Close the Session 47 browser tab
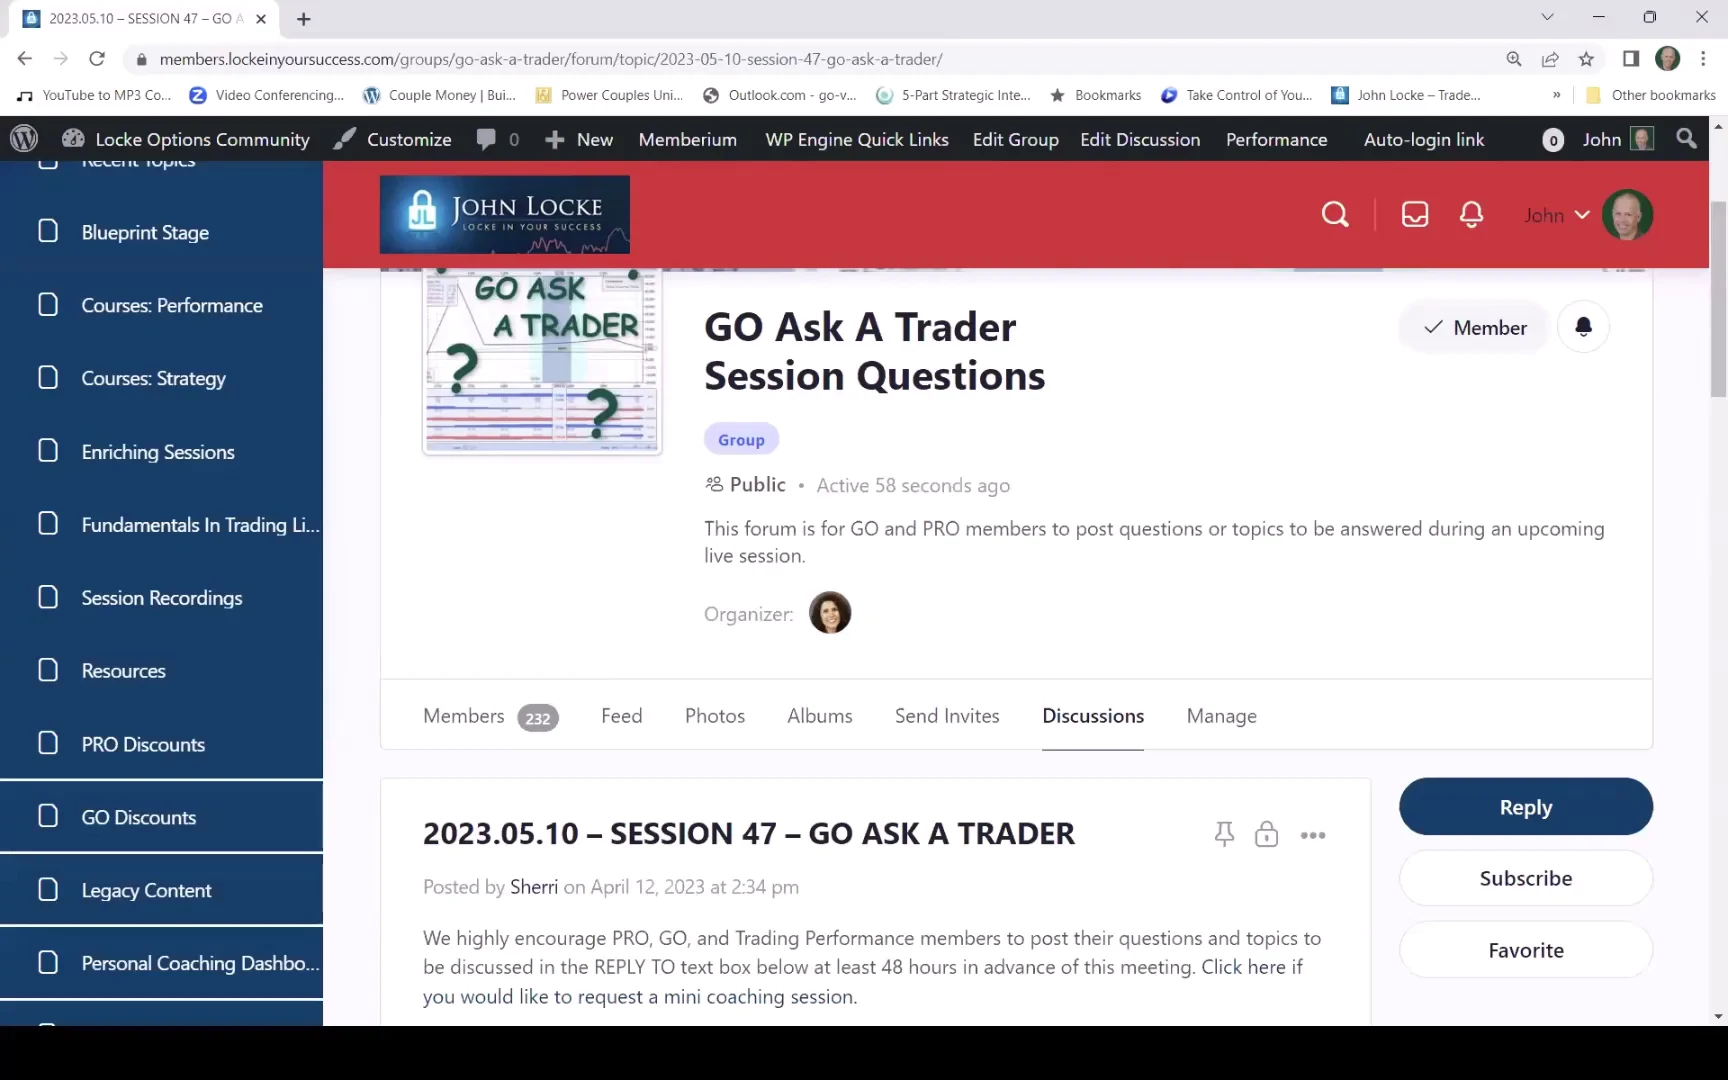1728x1080 pixels. tap(261, 19)
